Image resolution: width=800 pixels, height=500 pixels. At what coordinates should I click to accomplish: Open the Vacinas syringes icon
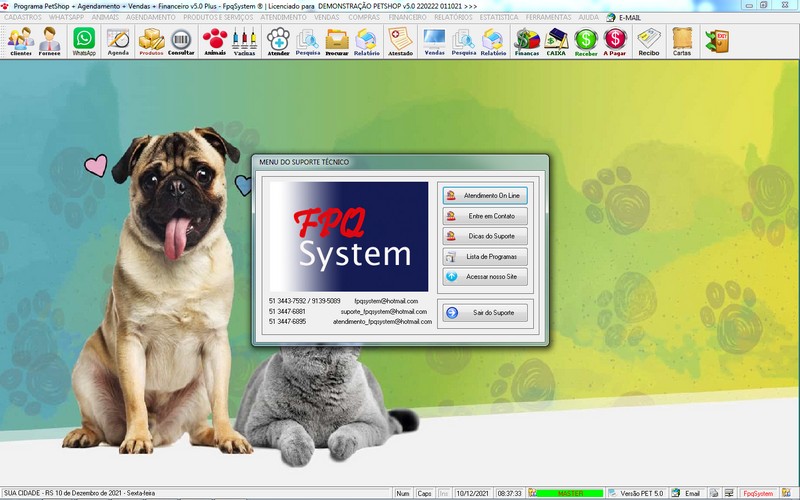tap(244, 41)
